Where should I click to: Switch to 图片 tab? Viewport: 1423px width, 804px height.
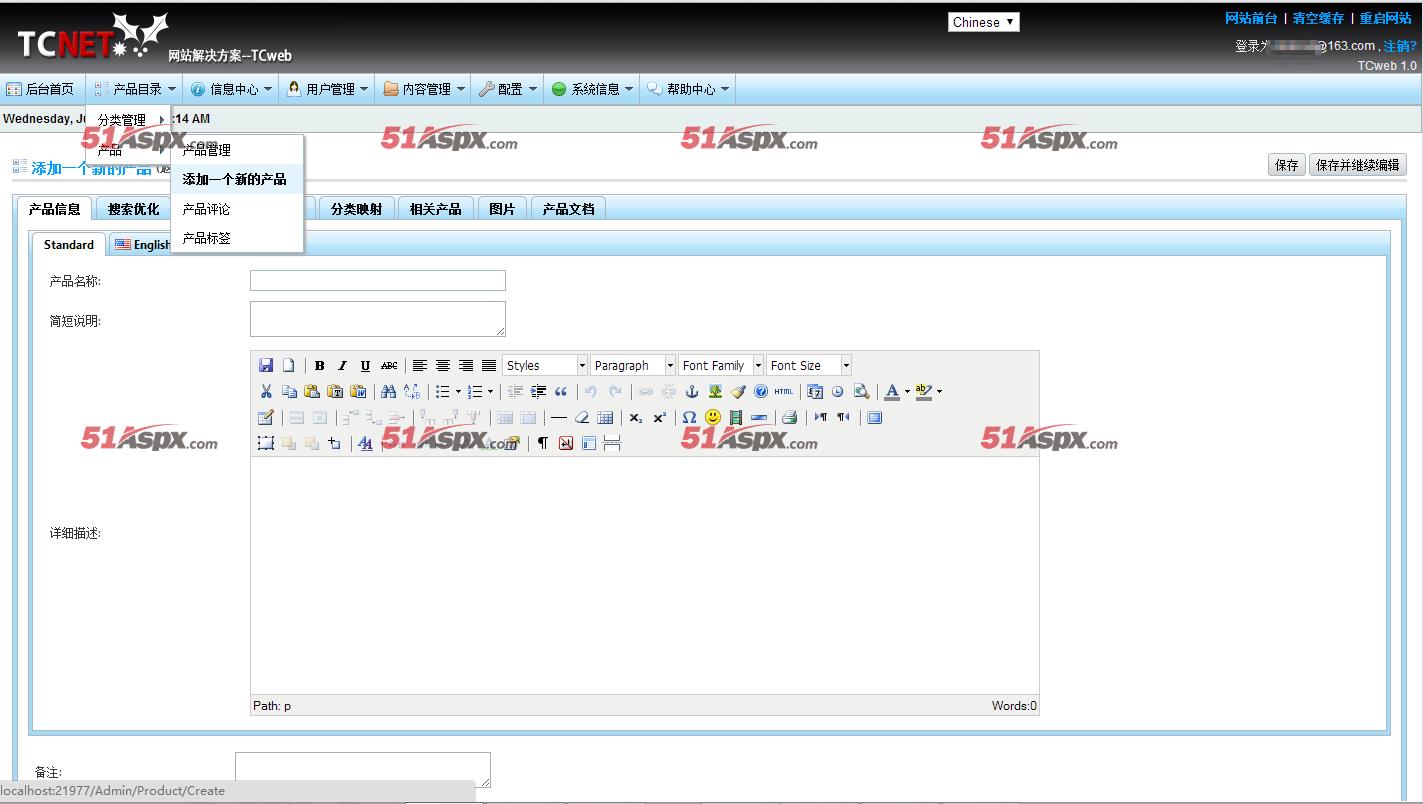[502, 209]
